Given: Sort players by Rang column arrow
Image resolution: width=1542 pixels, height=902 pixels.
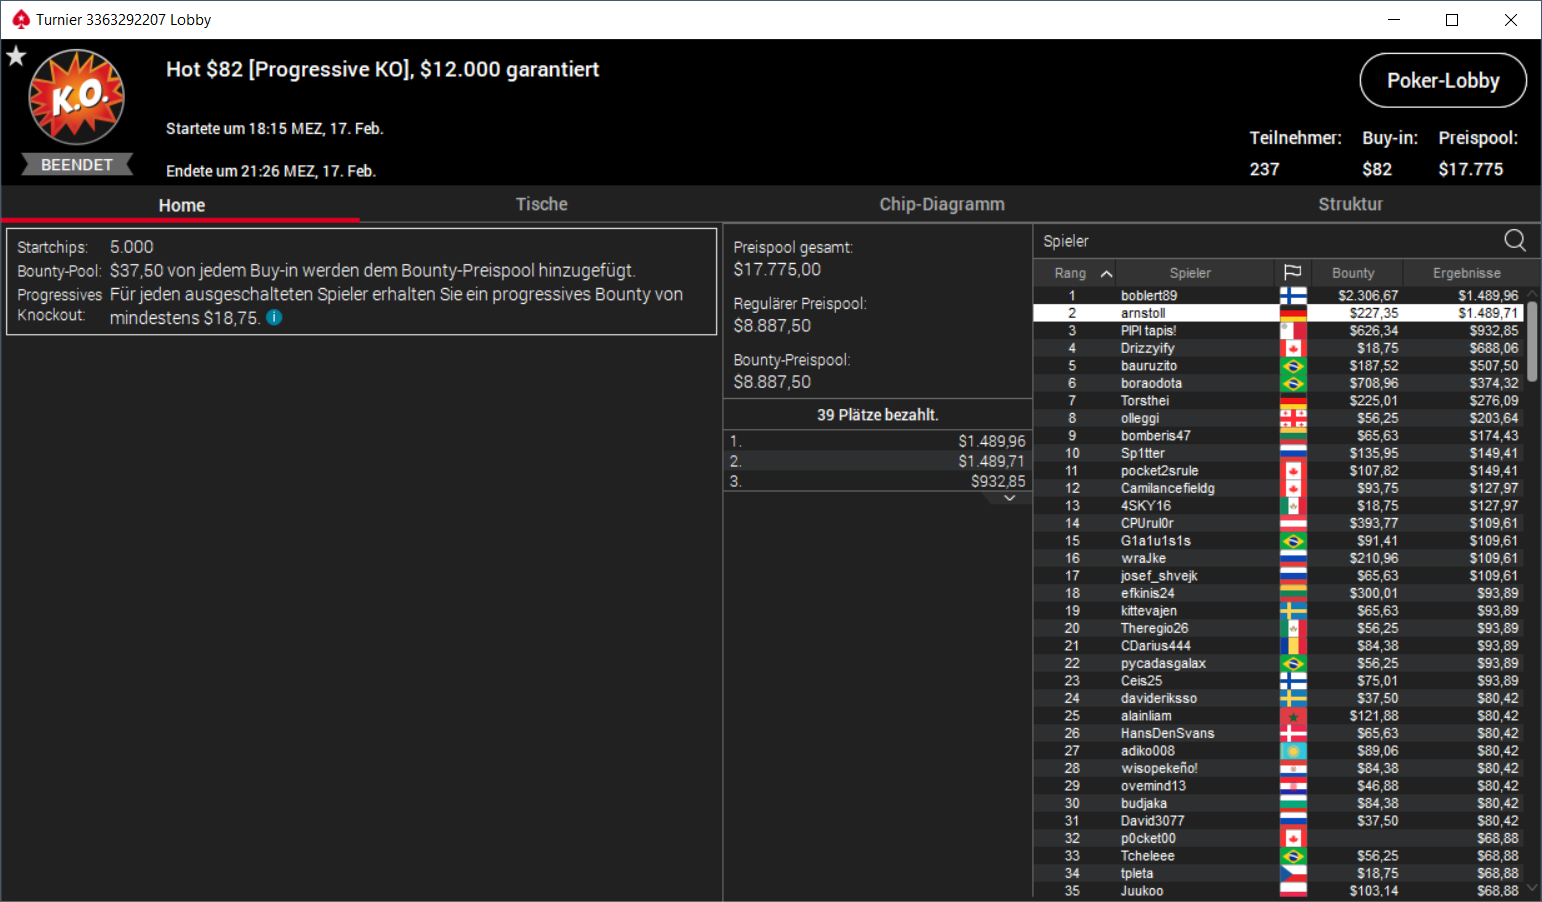Looking at the screenshot, I should [x=1106, y=273].
